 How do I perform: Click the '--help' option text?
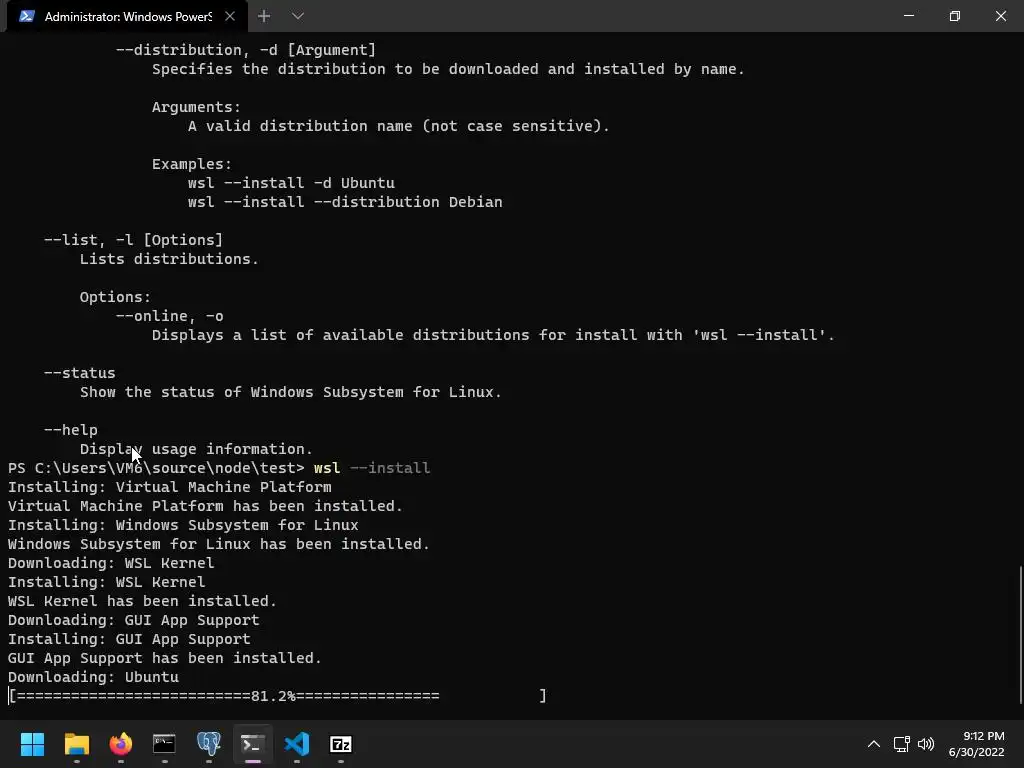coord(71,430)
